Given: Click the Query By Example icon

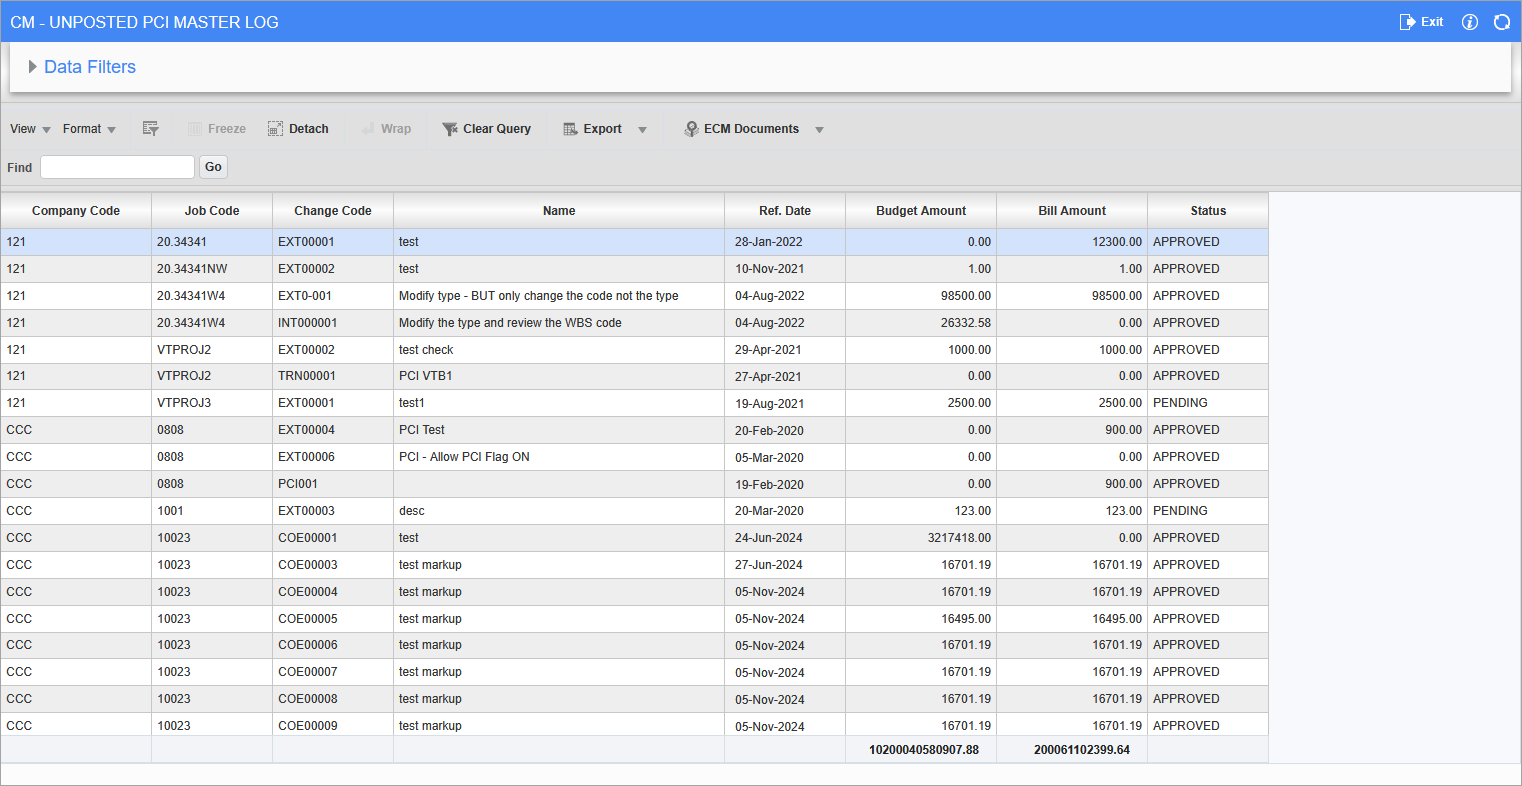Looking at the screenshot, I should tap(151, 129).
